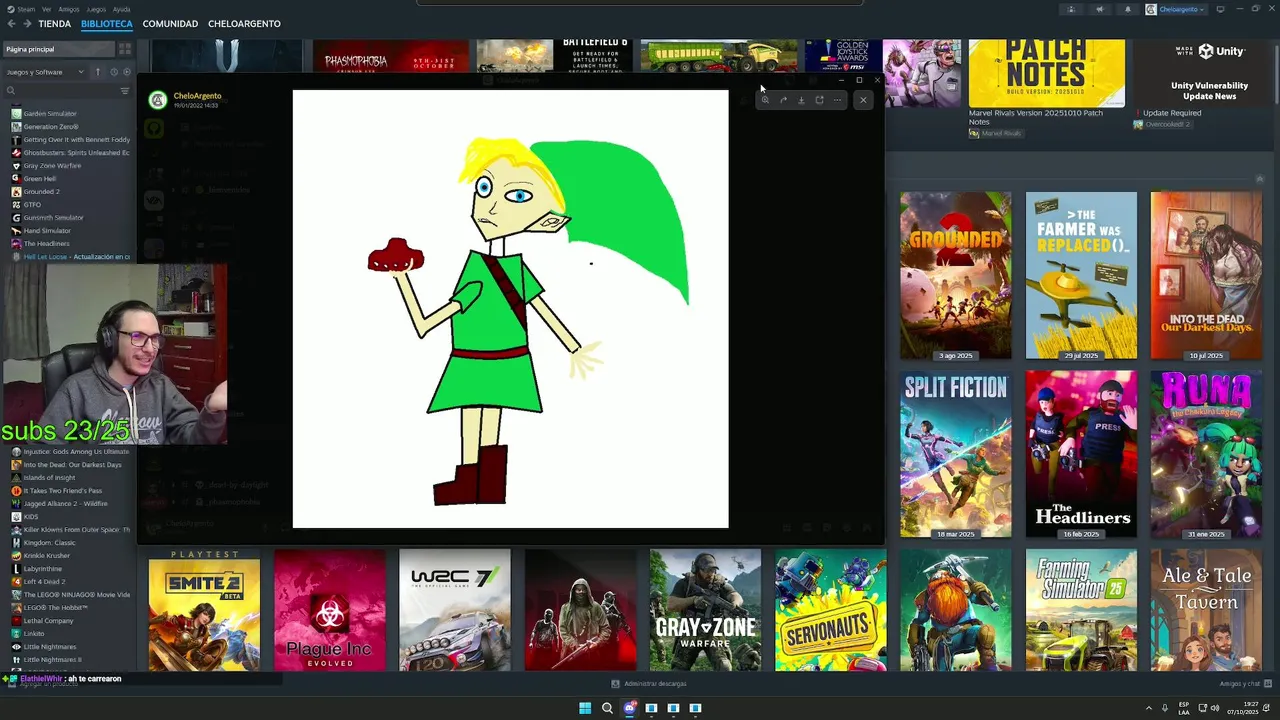Click the library search field
The height and width of the screenshot is (720, 1280).
[62, 91]
